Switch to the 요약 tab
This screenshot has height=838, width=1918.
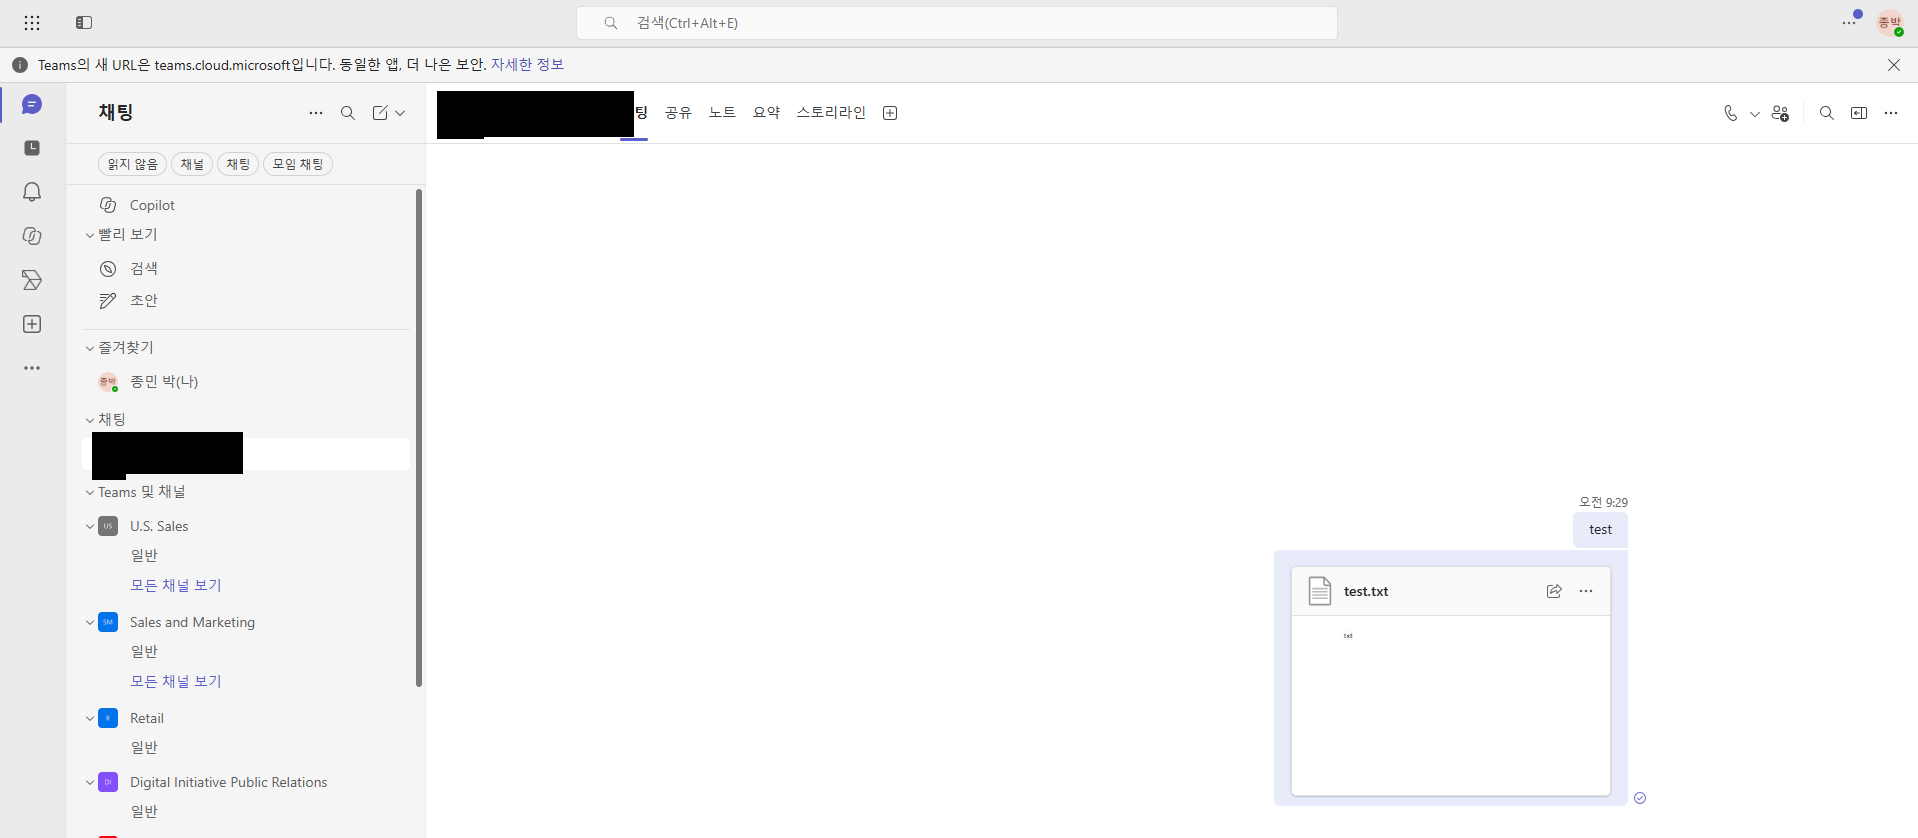[x=766, y=113]
